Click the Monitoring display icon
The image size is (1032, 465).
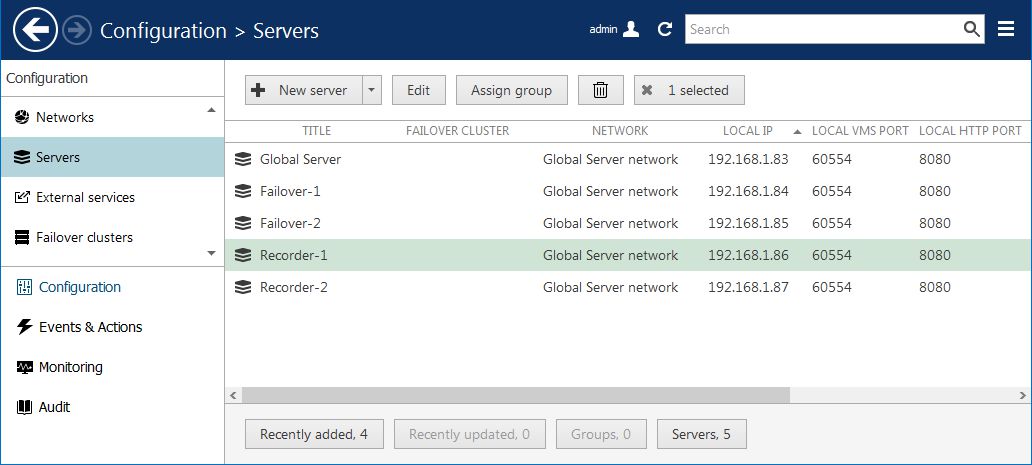pos(24,367)
